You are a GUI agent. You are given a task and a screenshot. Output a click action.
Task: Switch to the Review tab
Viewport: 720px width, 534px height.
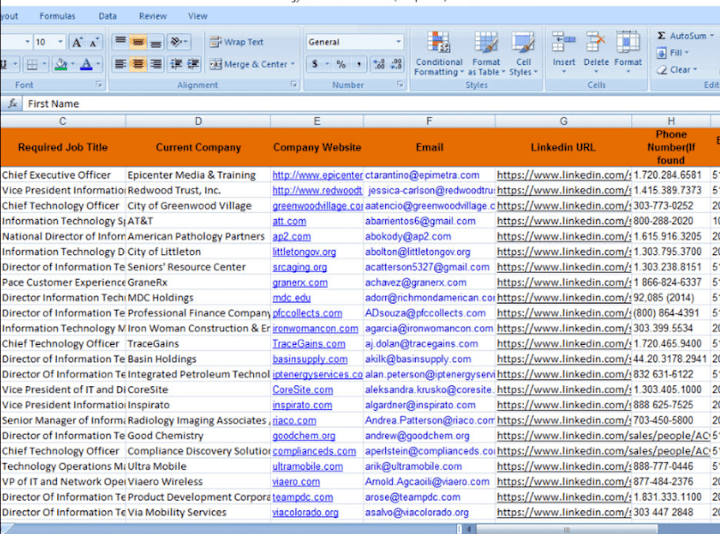click(x=153, y=16)
